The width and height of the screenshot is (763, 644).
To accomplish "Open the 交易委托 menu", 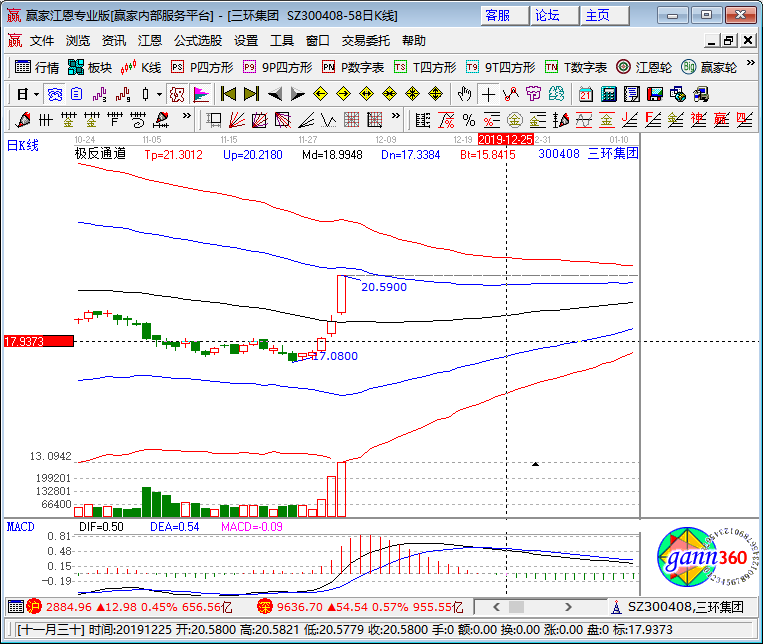I will pyautogui.click(x=365, y=40).
